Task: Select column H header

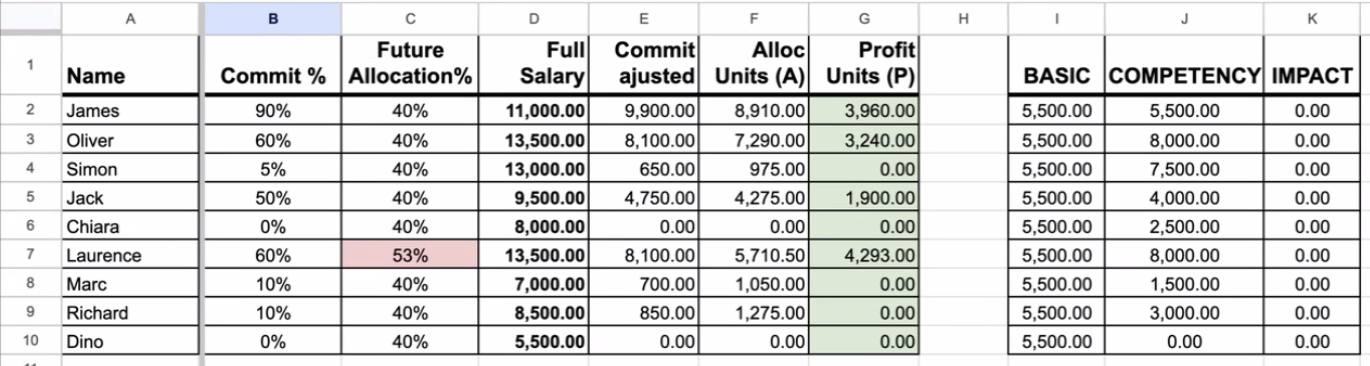Action: tap(962, 17)
